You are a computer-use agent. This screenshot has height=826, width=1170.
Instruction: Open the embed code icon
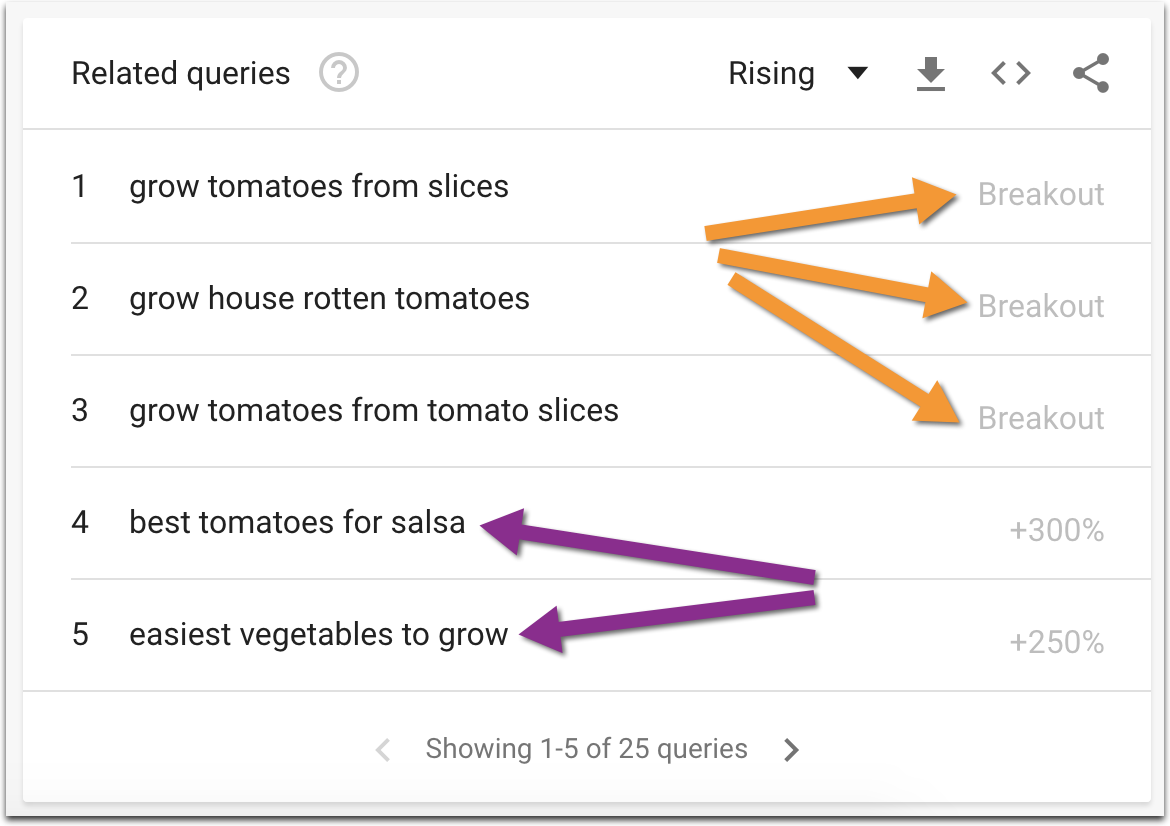tap(1010, 72)
